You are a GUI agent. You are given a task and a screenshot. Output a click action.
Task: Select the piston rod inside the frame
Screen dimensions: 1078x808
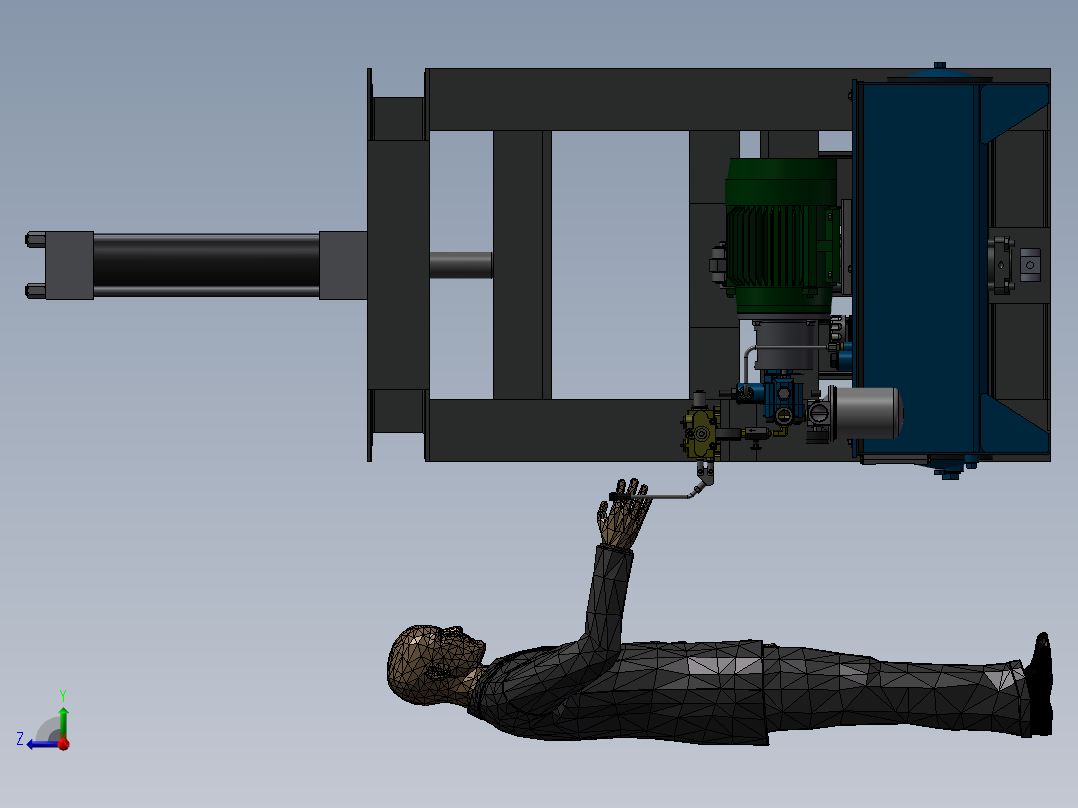coord(461,265)
